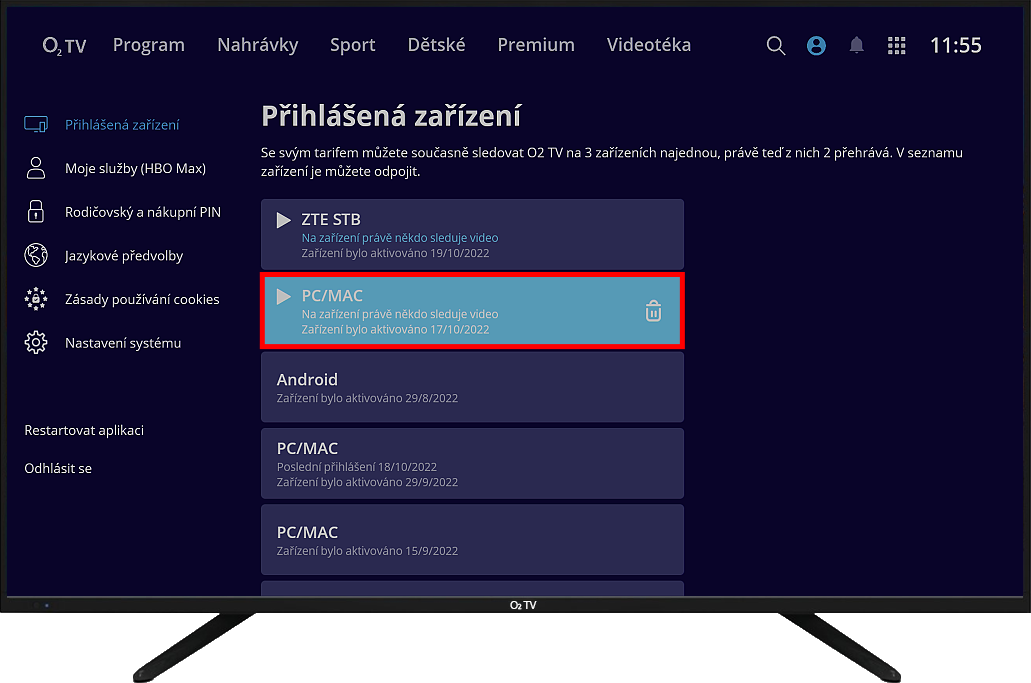The height and width of the screenshot is (683, 1031).
Task: Select the Premium tab
Action: click(536, 45)
